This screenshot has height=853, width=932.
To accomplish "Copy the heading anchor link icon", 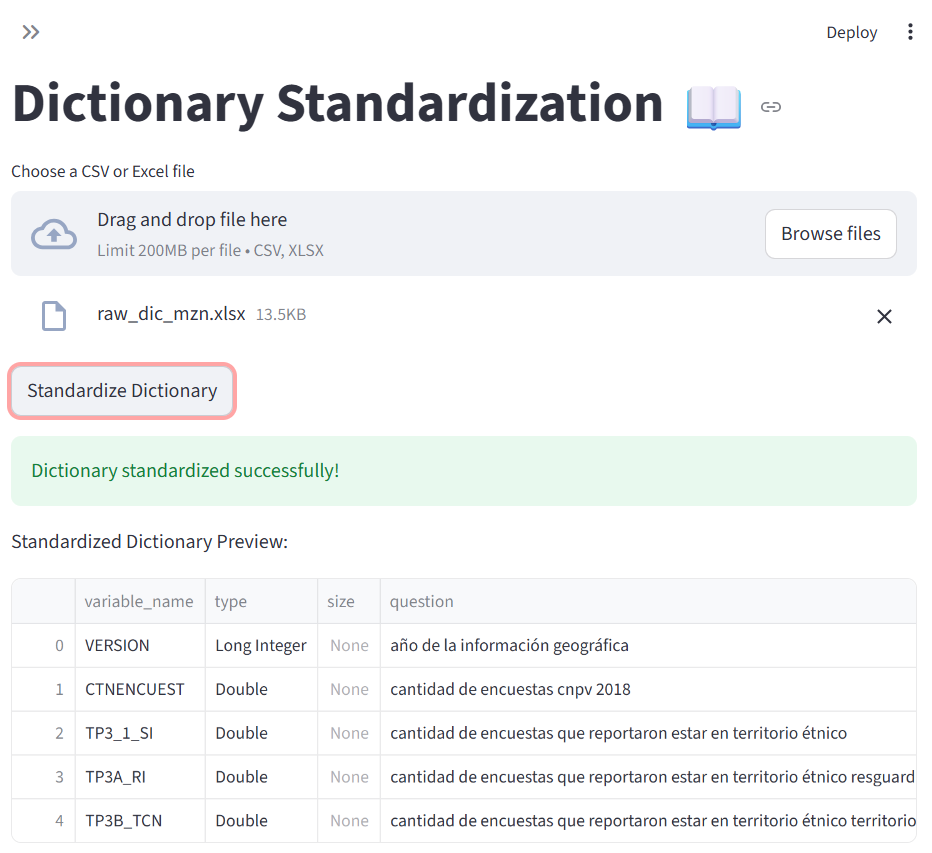I will click(770, 107).
